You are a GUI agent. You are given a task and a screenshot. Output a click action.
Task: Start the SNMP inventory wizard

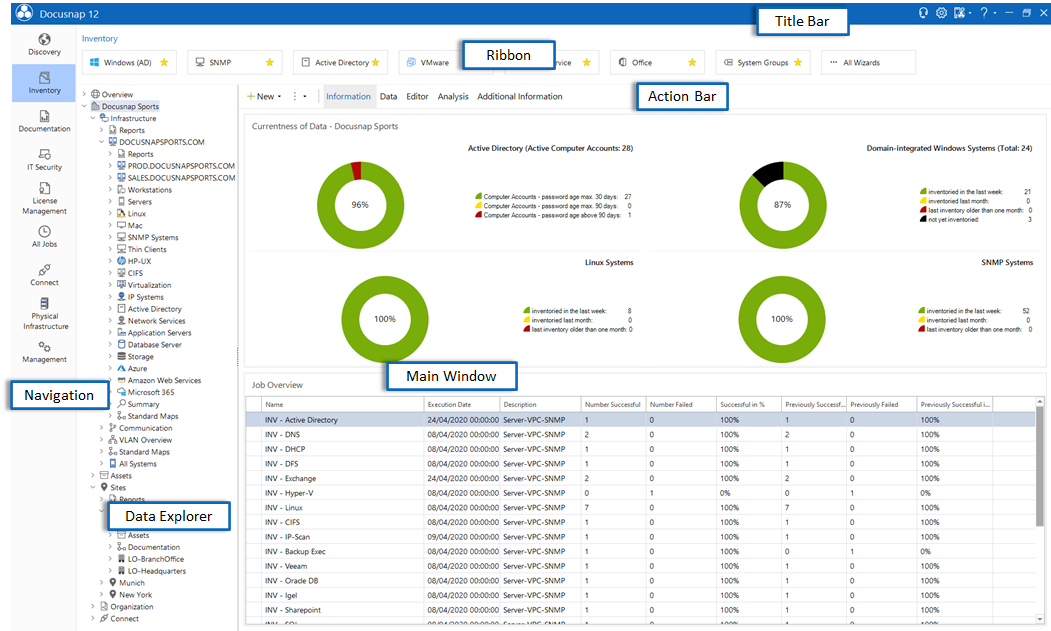coord(235,62)
